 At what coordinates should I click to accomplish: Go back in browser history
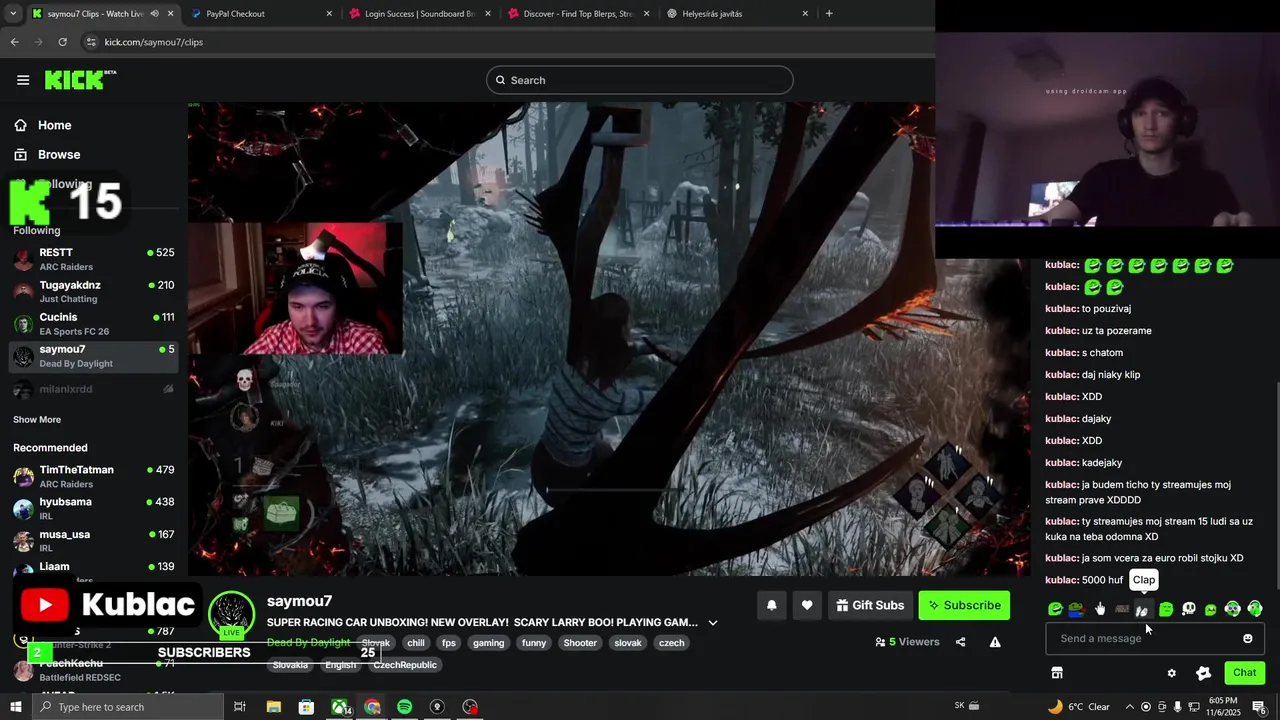coord(14,42)
